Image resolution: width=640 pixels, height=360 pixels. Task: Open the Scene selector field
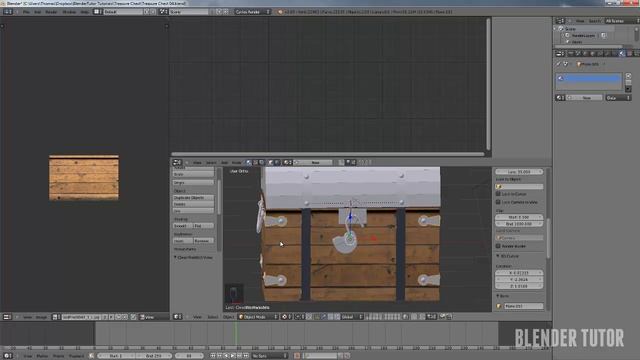pyautogui.click(x=189, y=12)
